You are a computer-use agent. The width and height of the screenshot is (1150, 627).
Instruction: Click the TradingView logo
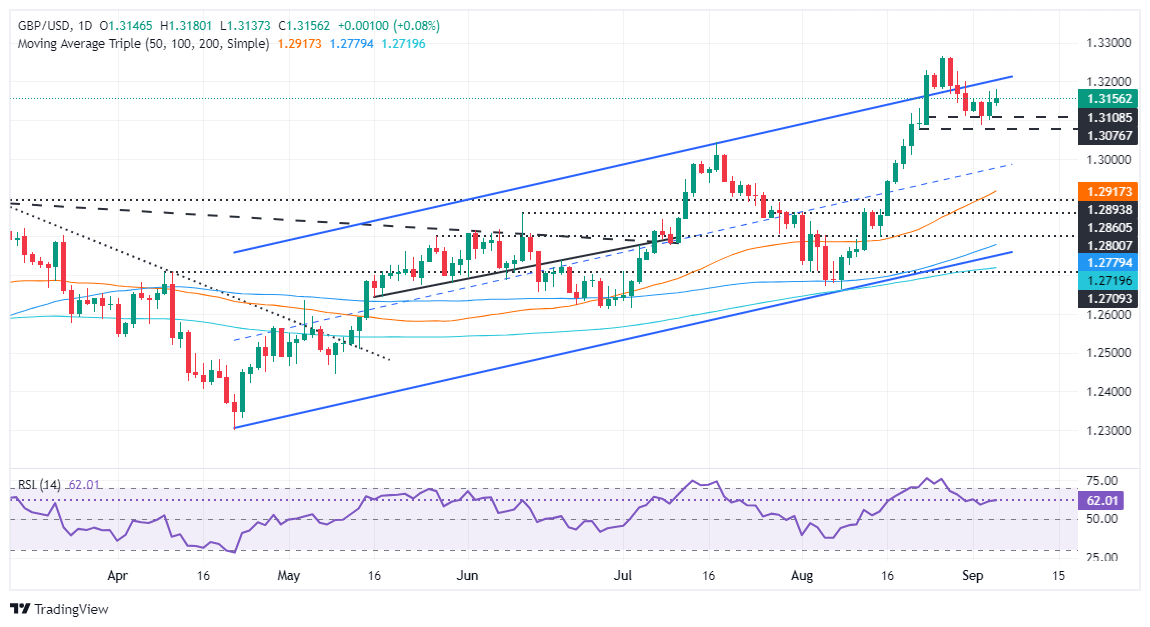point(59,608)
